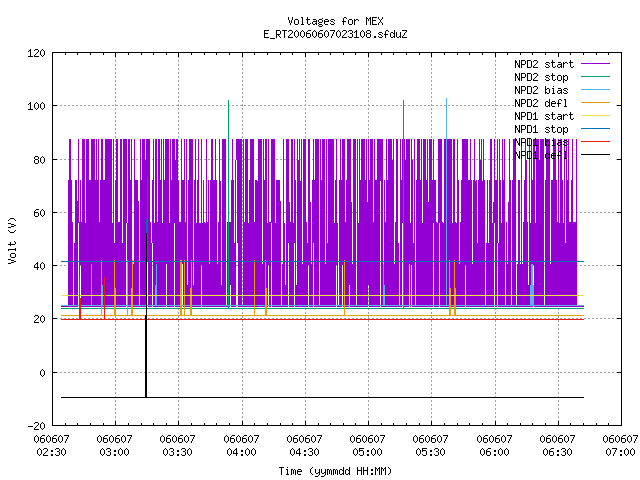Click the y-axis tick label 60

pos(39,213)
